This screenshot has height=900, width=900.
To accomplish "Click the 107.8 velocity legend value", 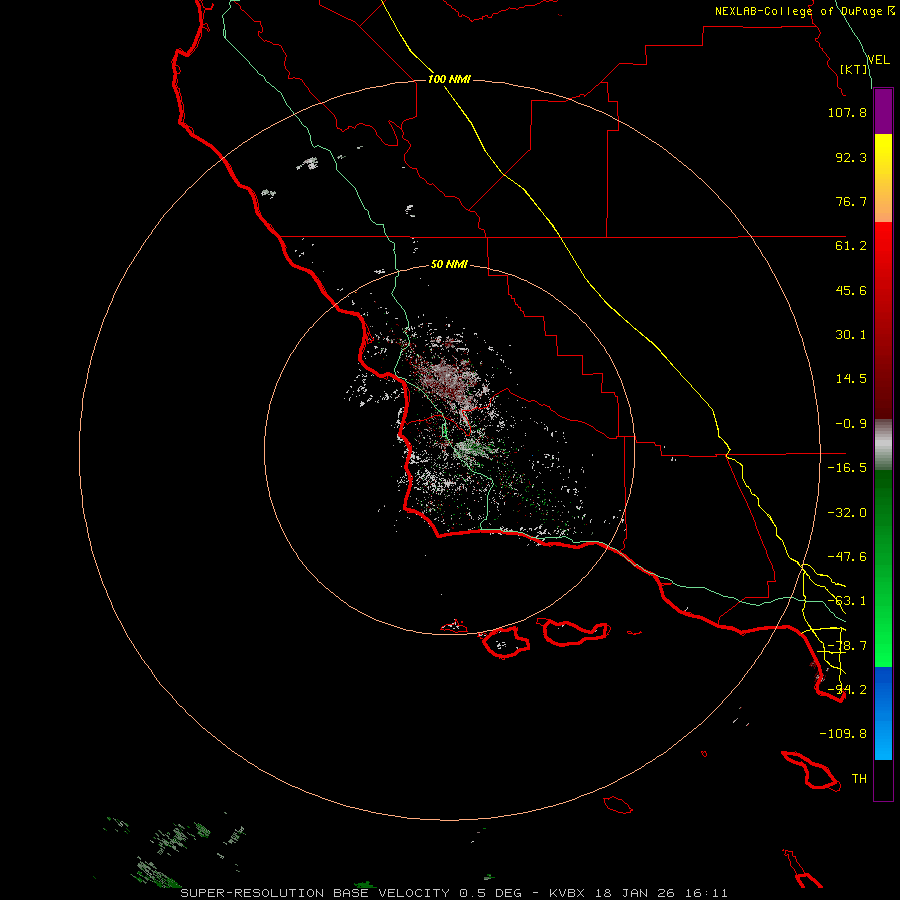I will (x=847, y=112).
